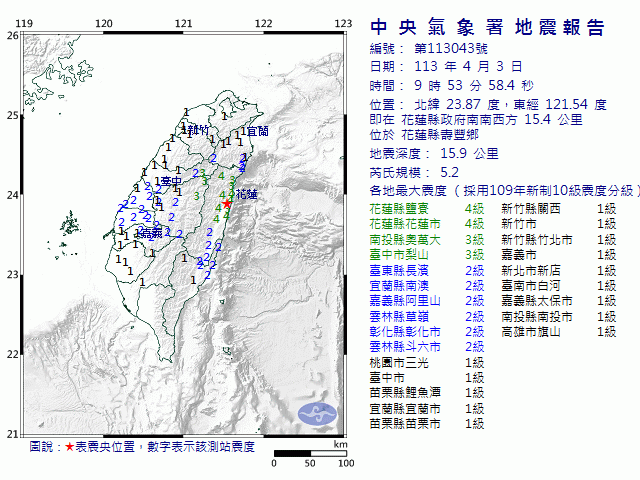This screenshot has height=480, width=640.
Task: Click the longitude label 123 above the map
Action: click(343, 24)
